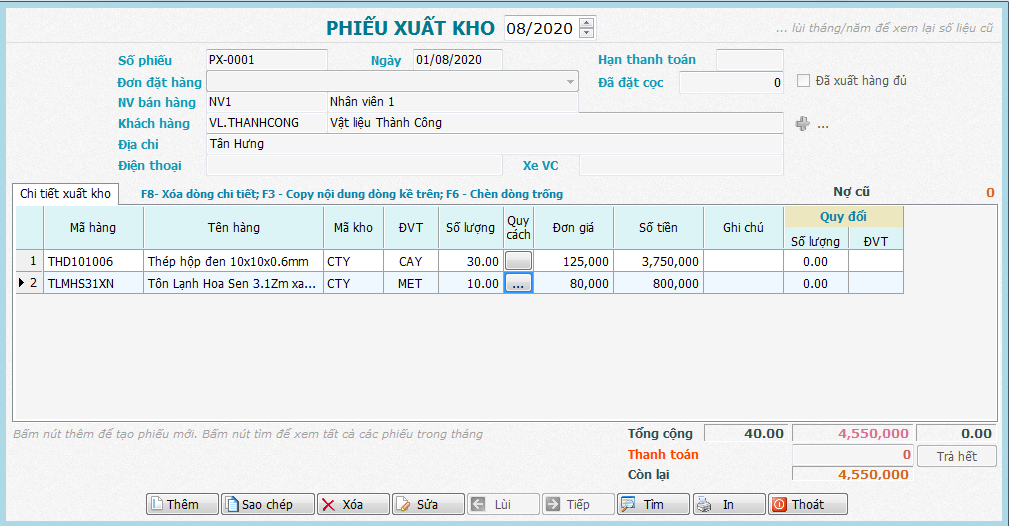Click the Trả hết button
The width and height of the screenshot is (1009, 526).
coord(956,456)
